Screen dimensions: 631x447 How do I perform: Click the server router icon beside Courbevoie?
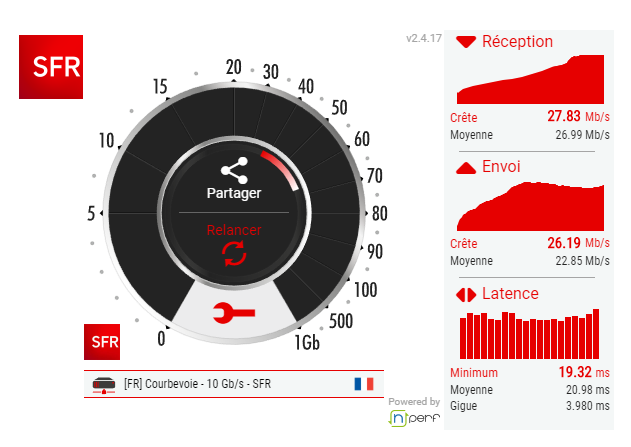[x=104, y=385]
